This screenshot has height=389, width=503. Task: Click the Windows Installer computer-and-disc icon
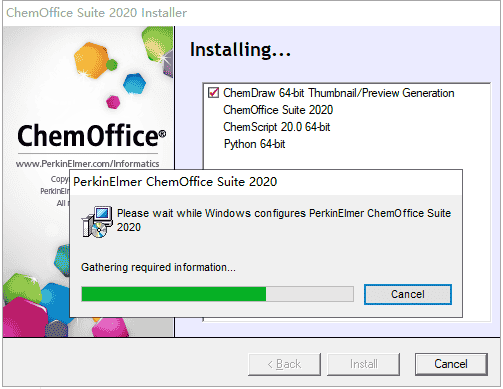(97, 222)
